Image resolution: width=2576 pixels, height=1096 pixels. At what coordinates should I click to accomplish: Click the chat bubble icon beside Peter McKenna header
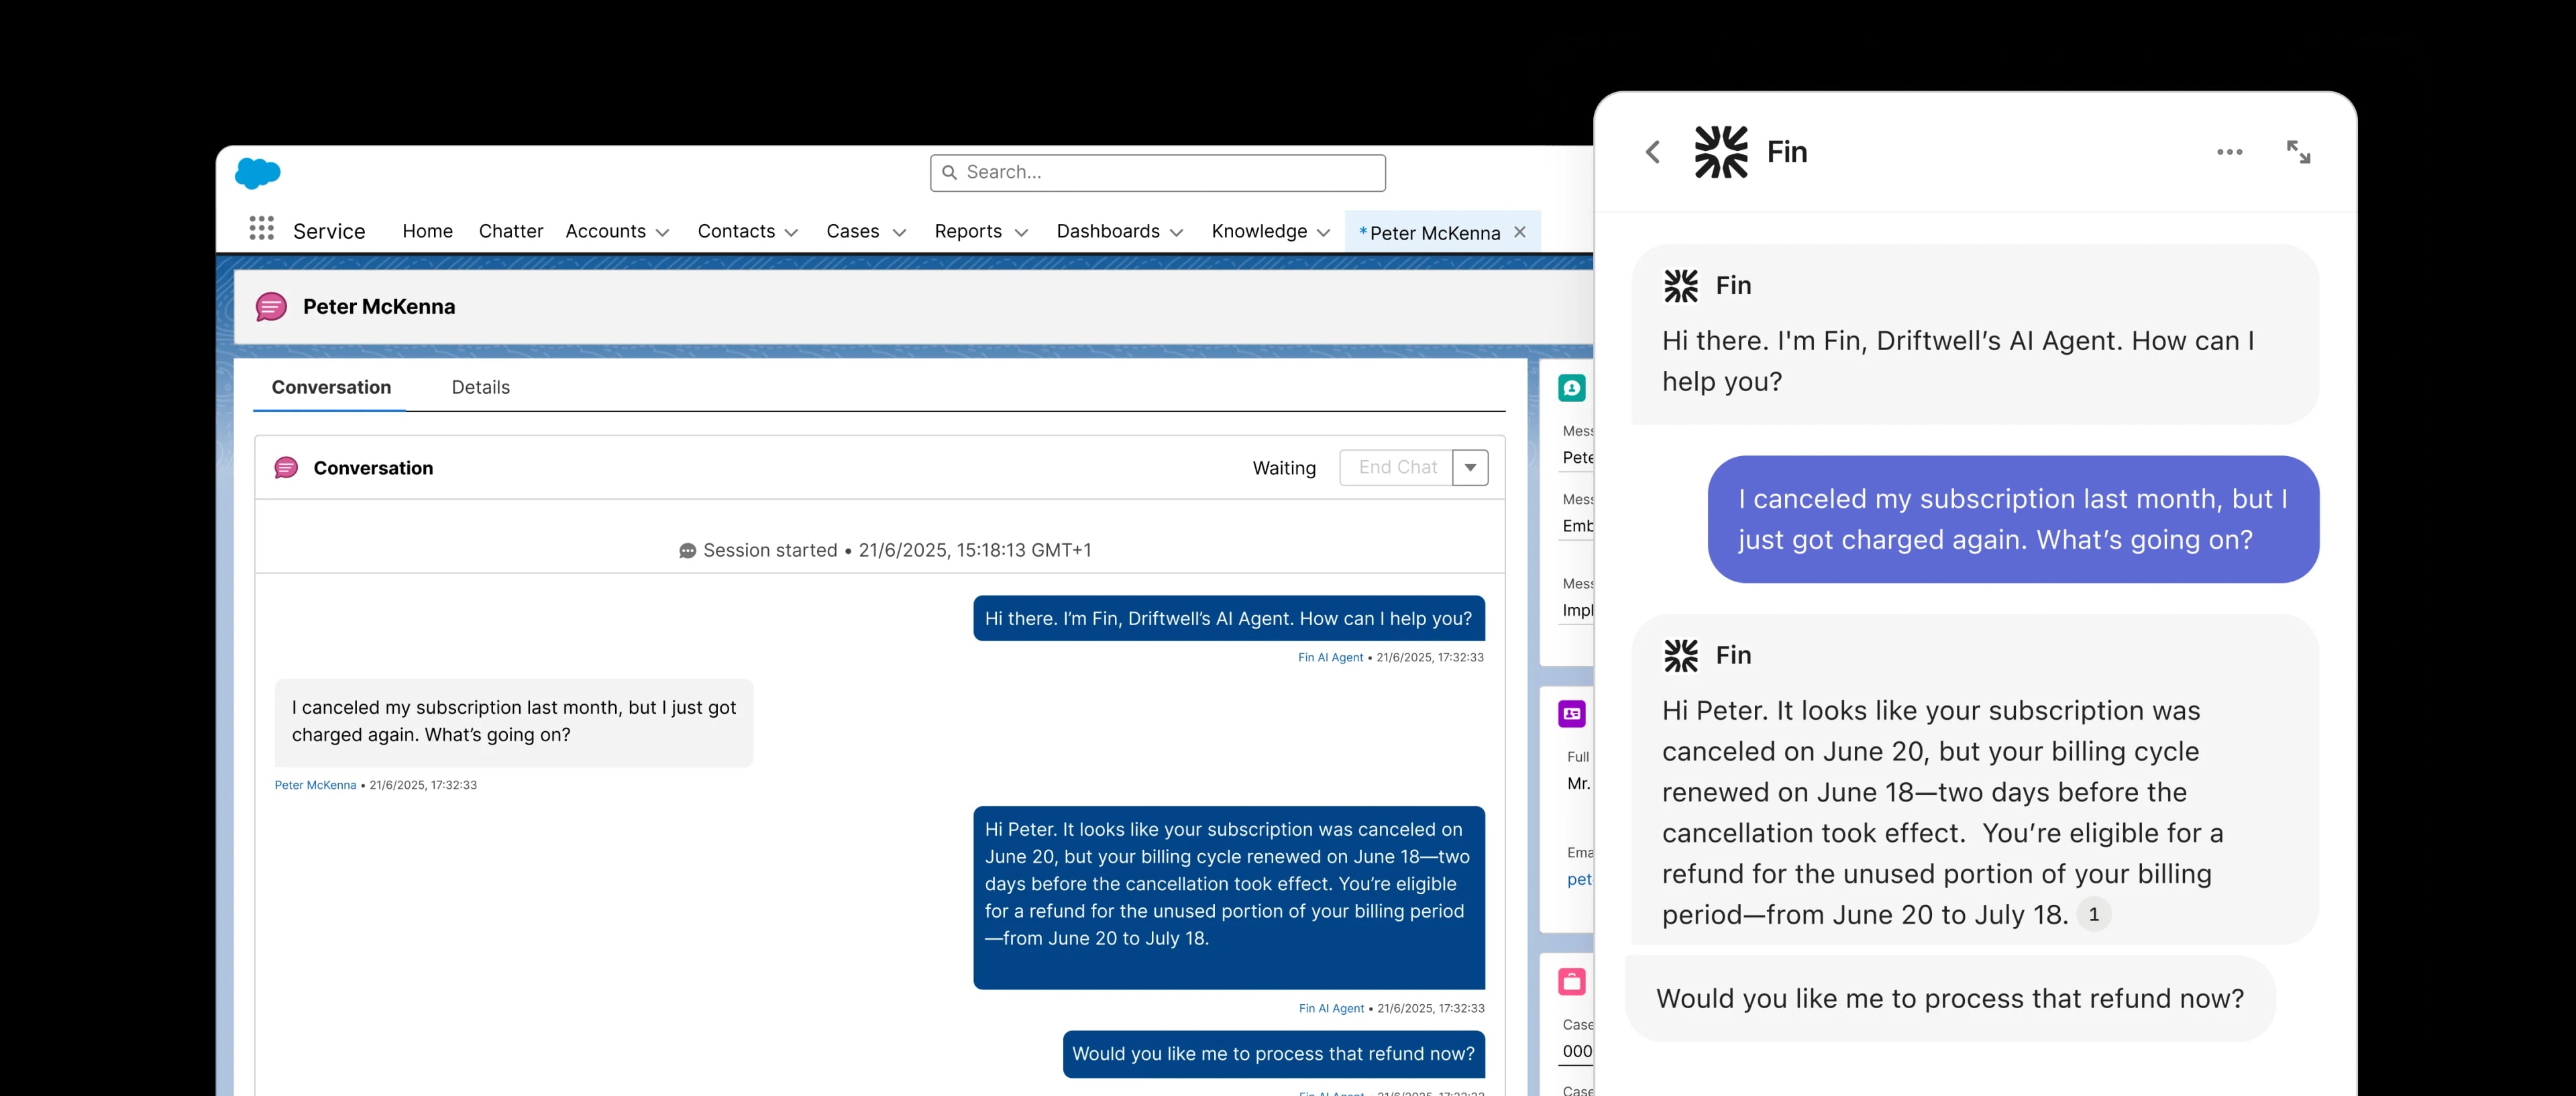pyautogui.click(x=271, y=307)
